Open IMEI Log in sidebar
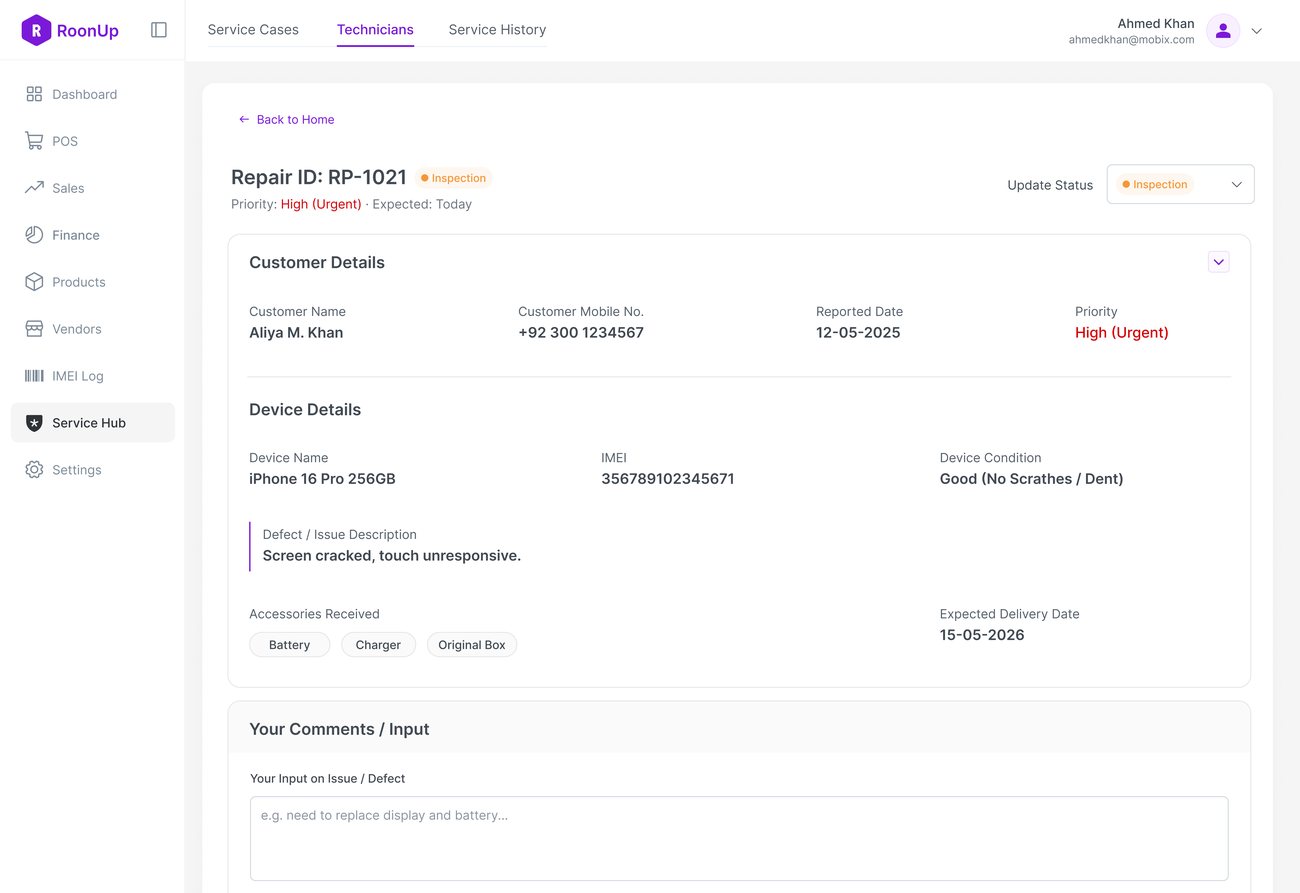Image resolution: width=1300 pixels, height=893 pixels. coord(93,376)
